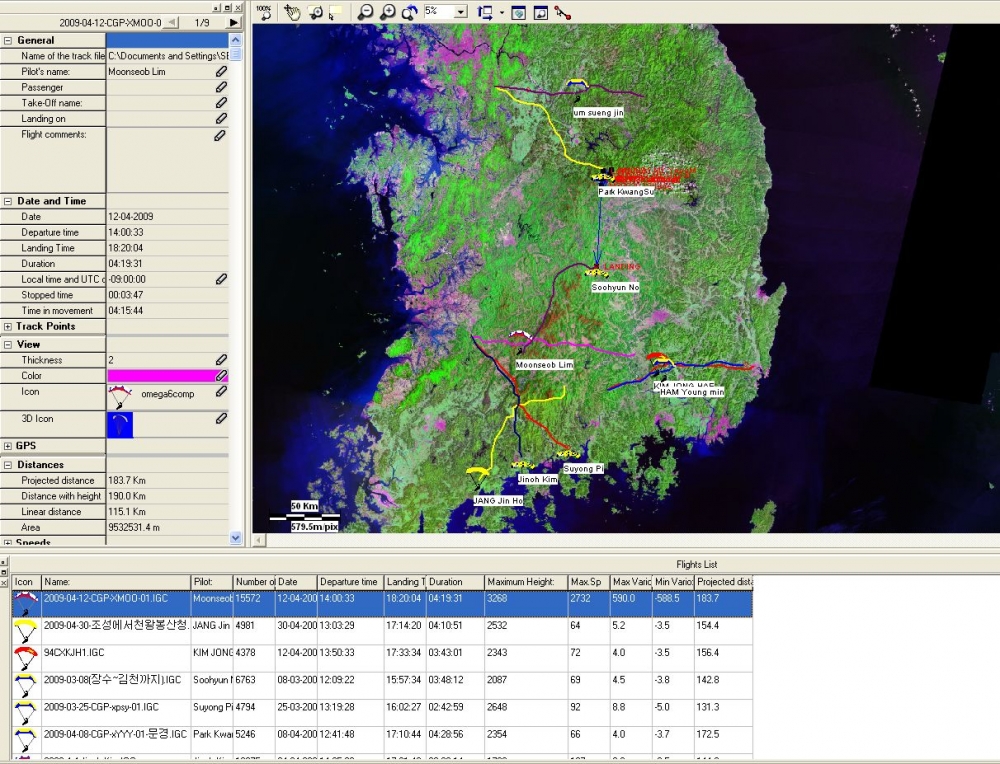Select the pan hand tool
The image size is (1000, 764).
pyautogui.click(x=292, y=12)
